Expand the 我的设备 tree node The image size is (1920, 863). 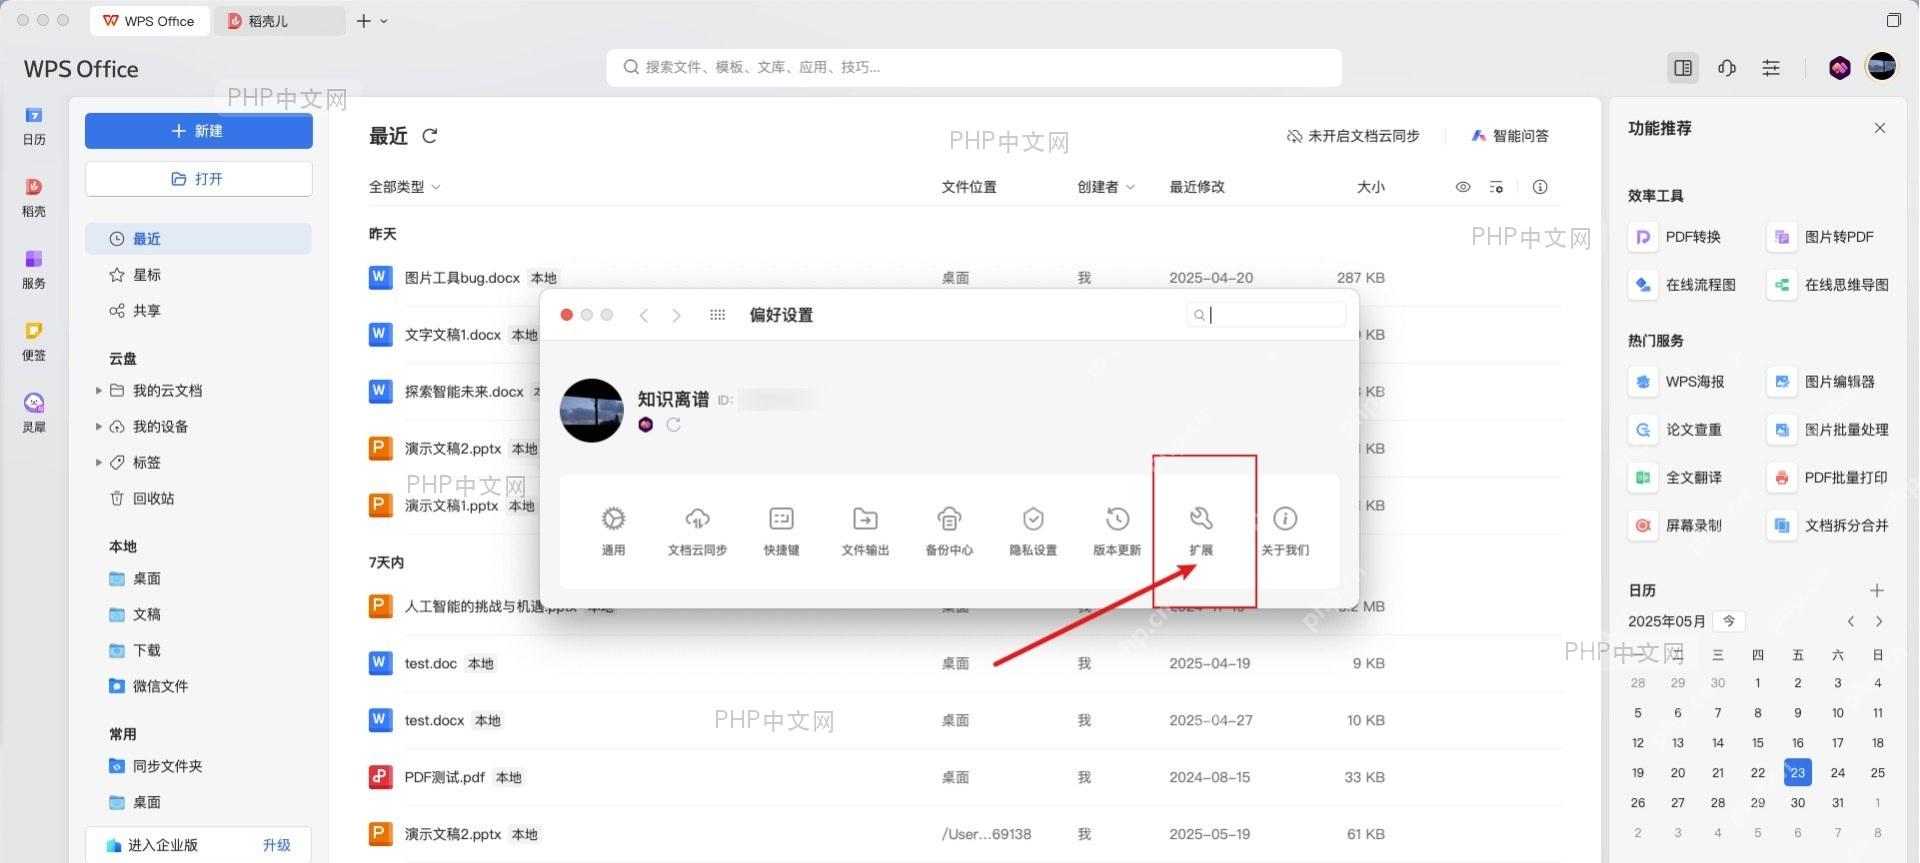98,427
